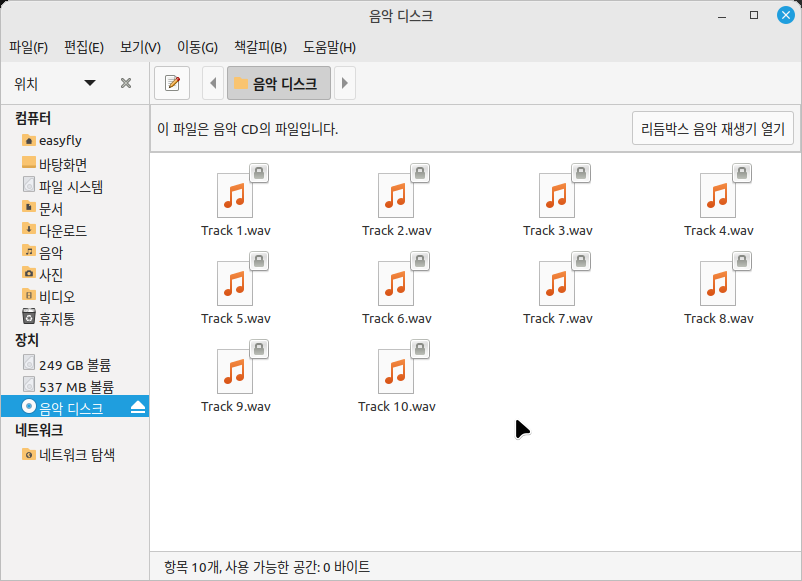Close the sidebar with the X icon
The height and width of the screenshot is (581, 802).
(x=126, y=83)
